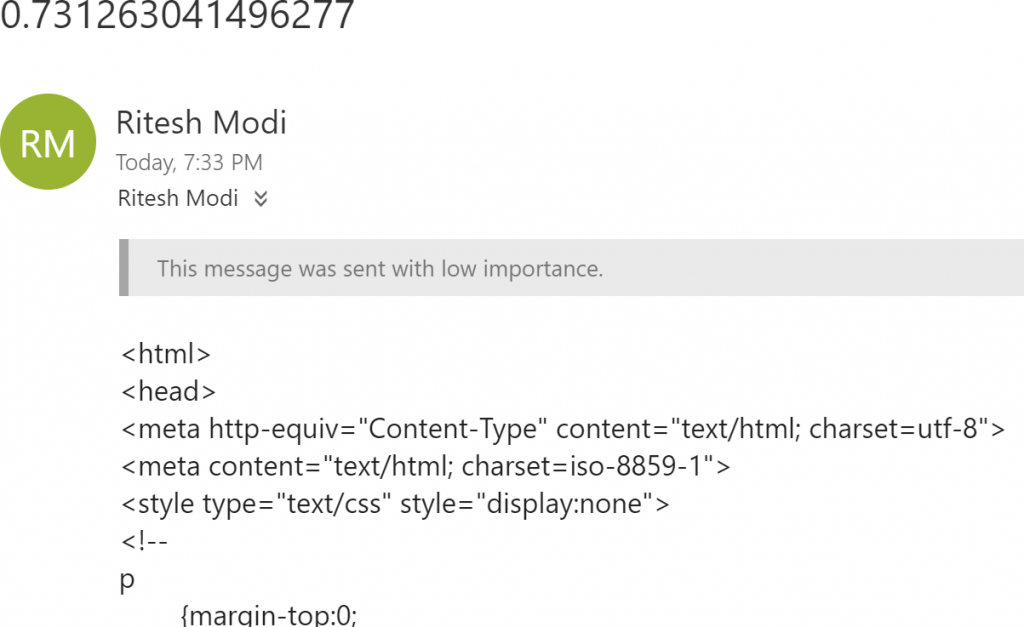Viewport: 1024px width, 627px height.
Task: Click the dark gray bar beside the importance banner
Action: [123, 268]
